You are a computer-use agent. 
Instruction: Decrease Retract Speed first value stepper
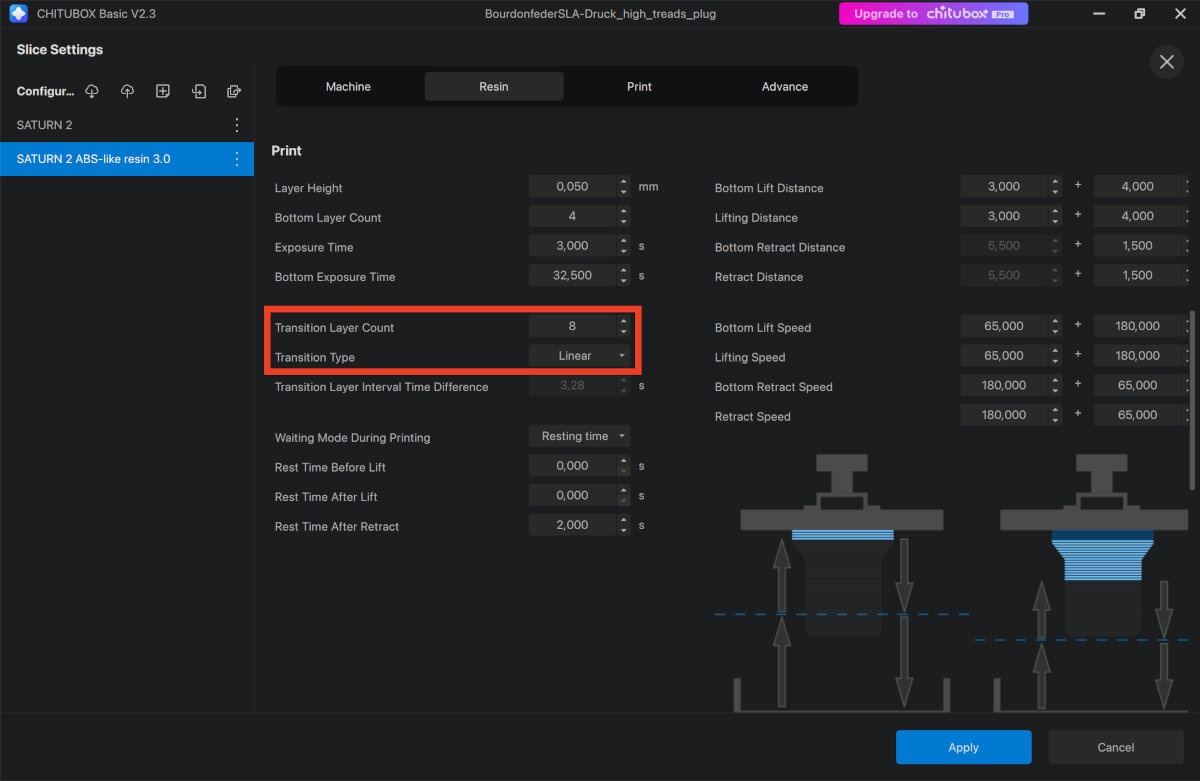1055,419
